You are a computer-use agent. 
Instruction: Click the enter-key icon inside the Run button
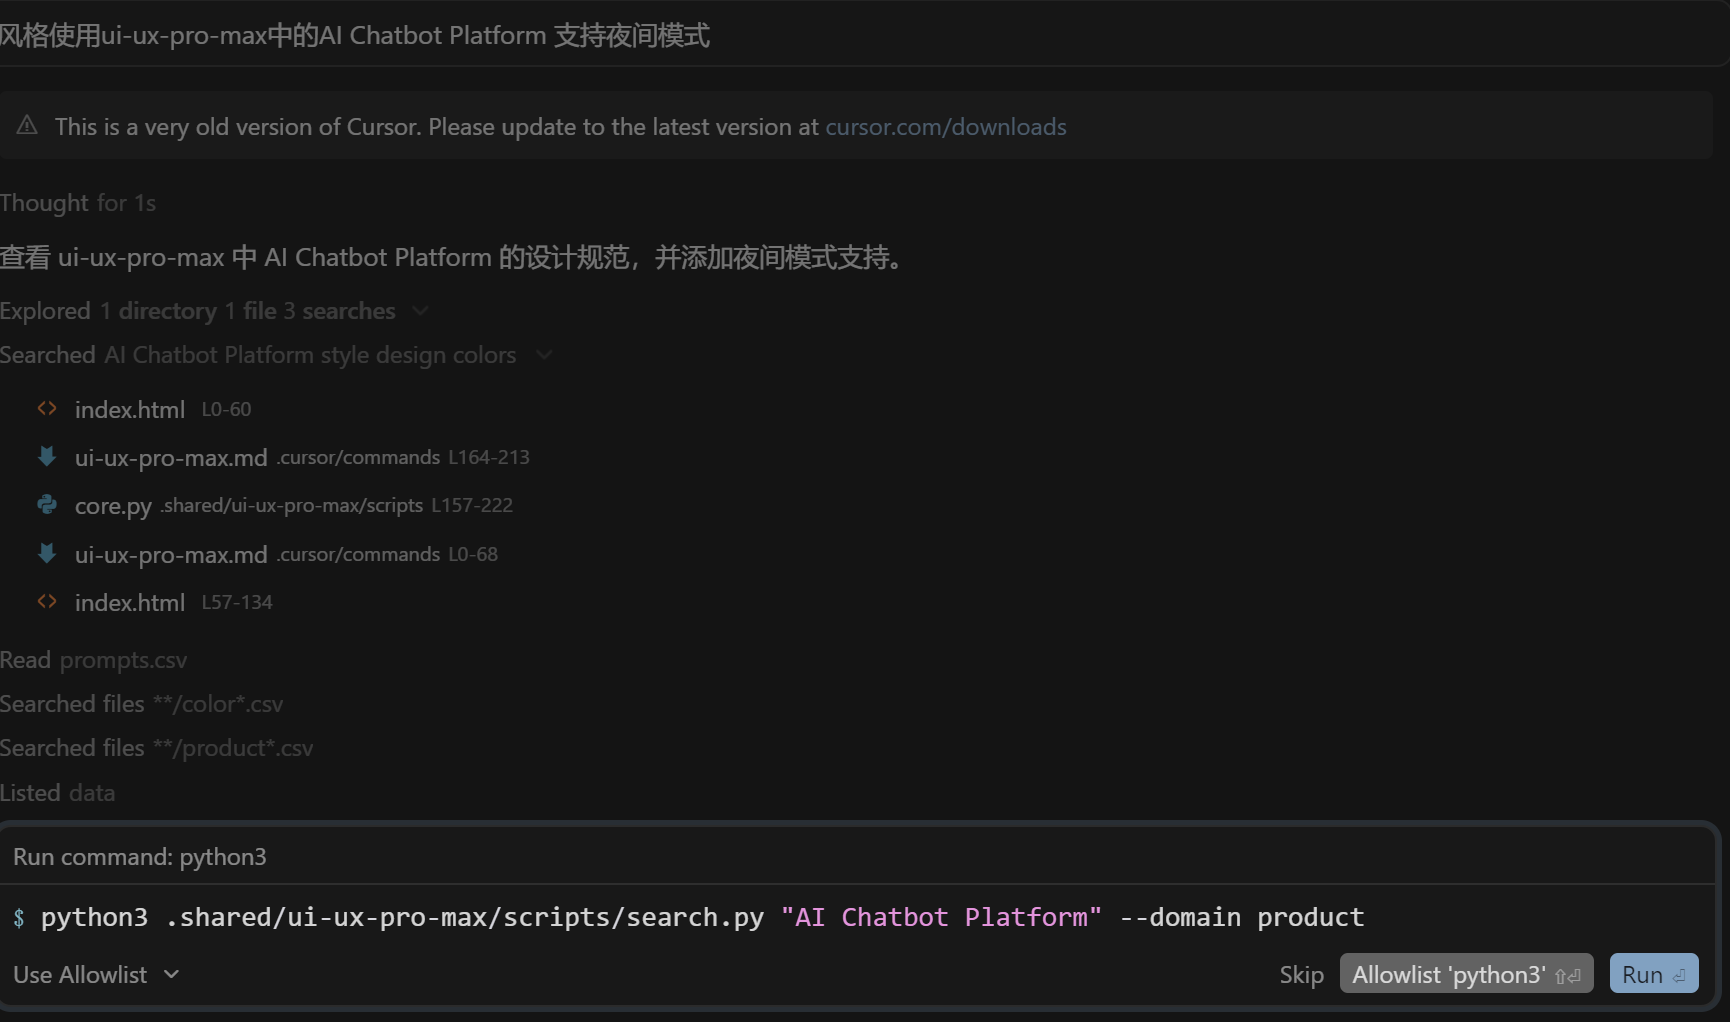[1677, 973]
